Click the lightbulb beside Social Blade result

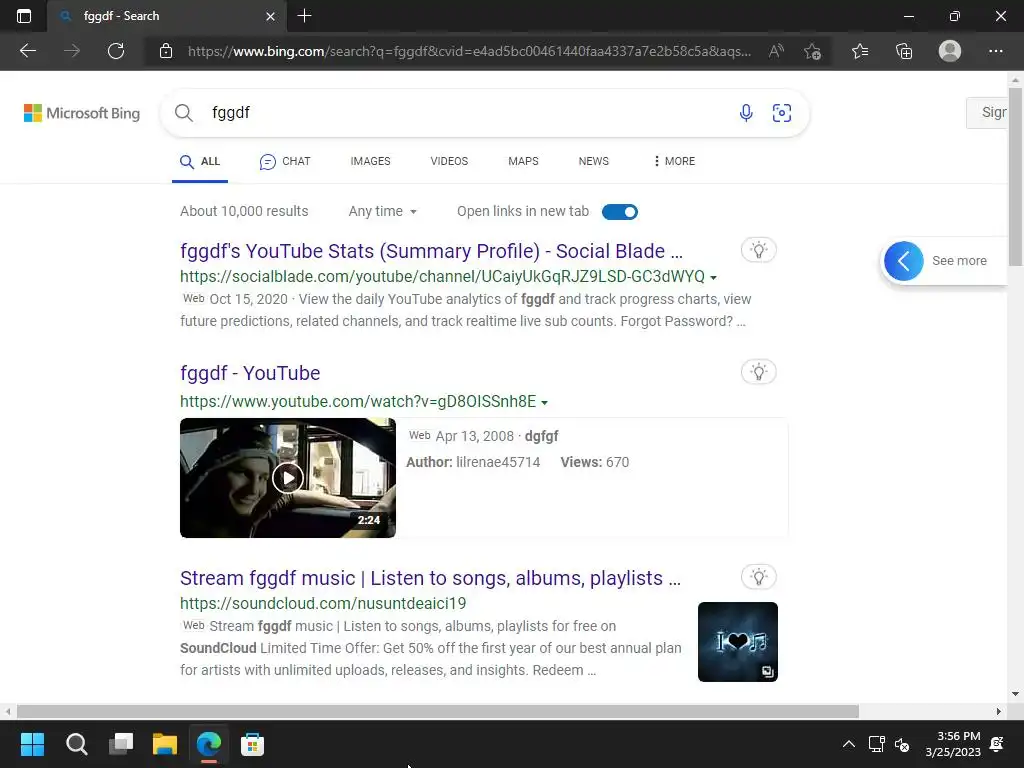click(x=758, y=250)
